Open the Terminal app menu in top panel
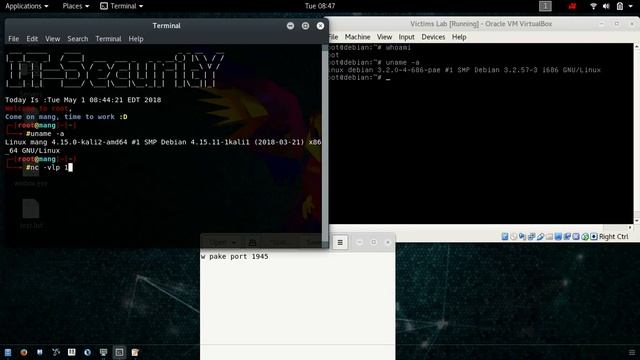Viewport: 640px width, 360px height. (x=122, y=6)
